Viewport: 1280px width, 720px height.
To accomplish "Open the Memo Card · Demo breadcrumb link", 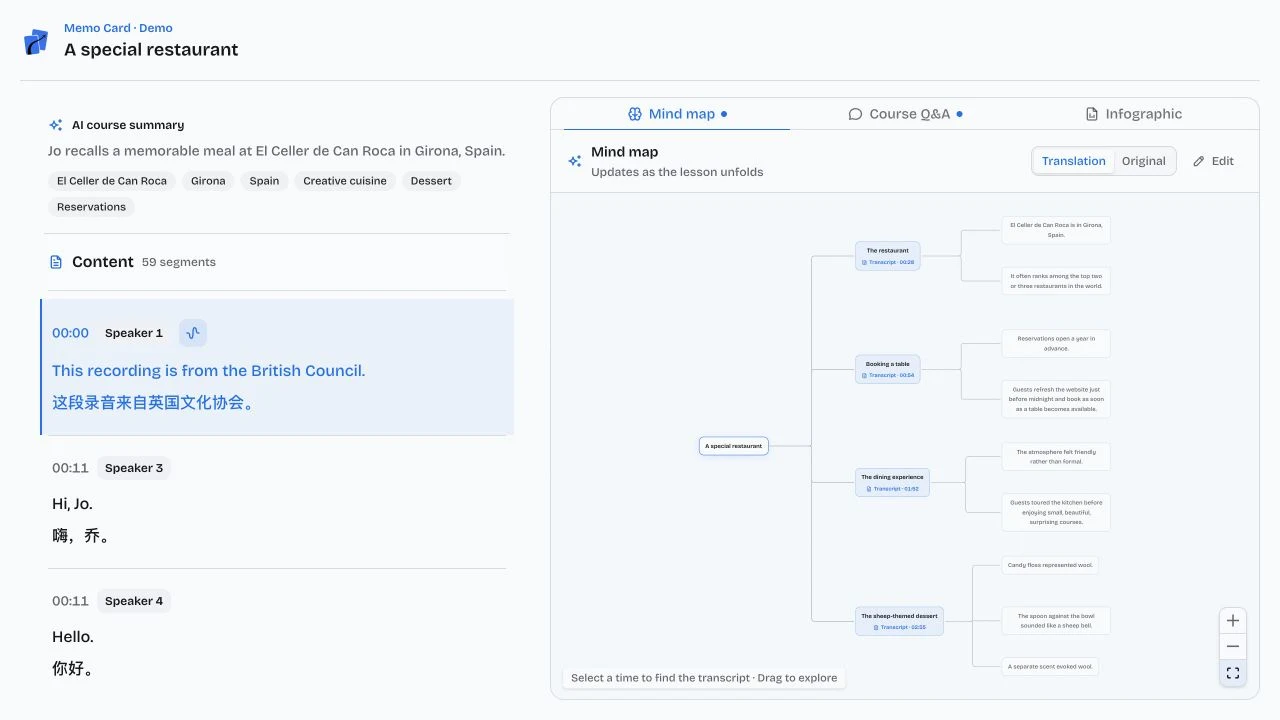I will point(118,28).
